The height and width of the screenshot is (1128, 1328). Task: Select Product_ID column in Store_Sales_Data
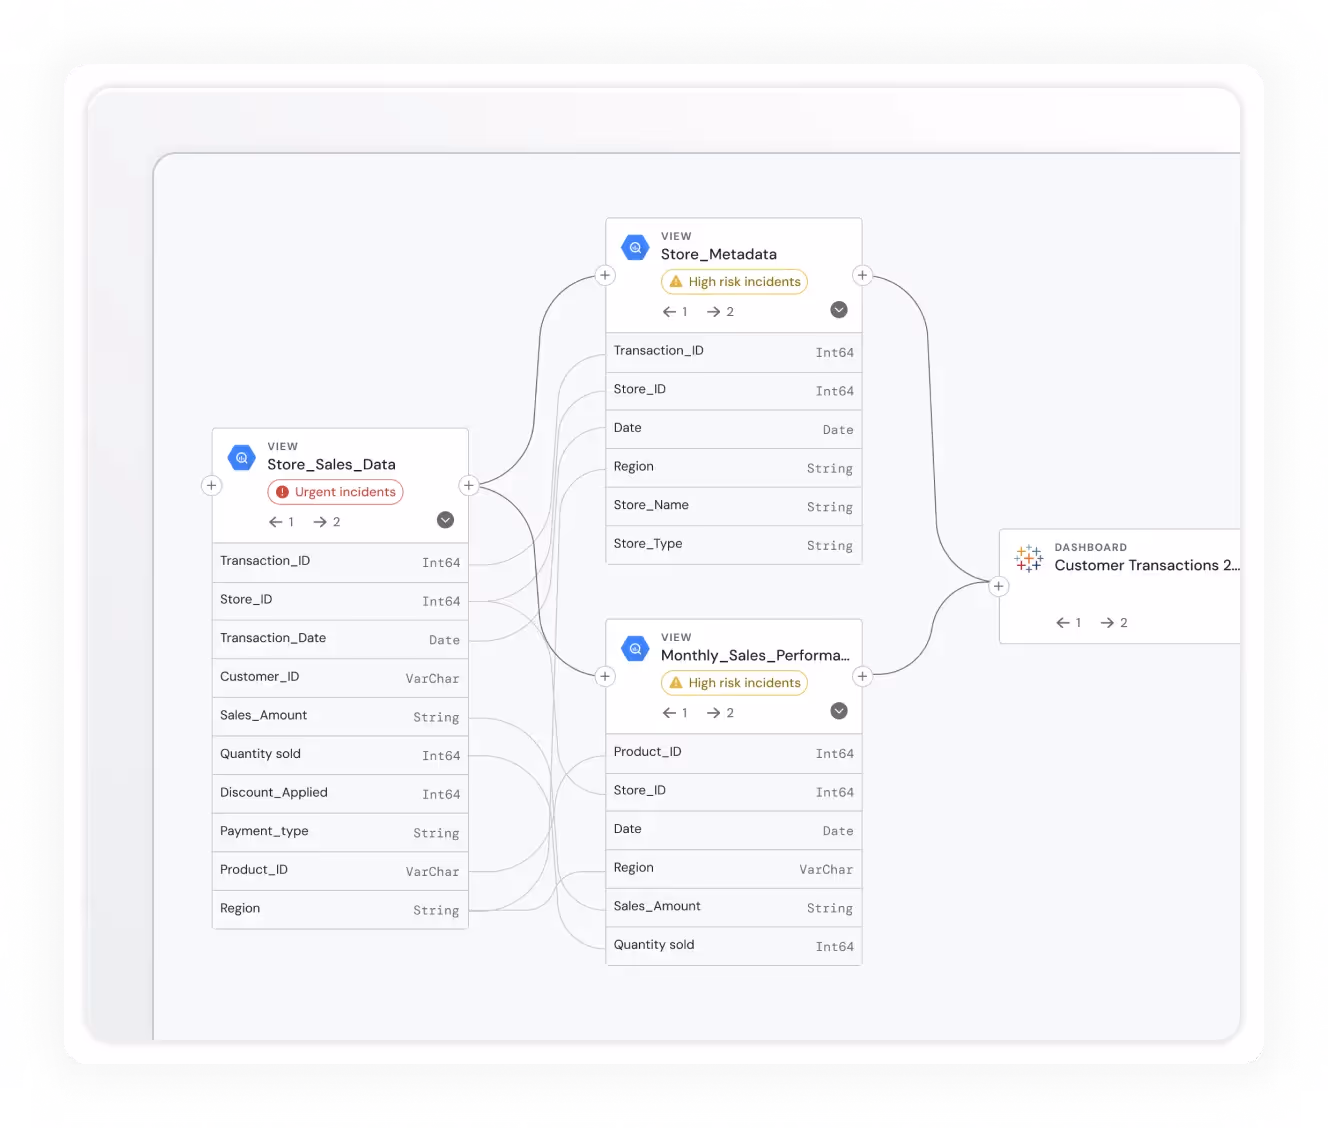click(x=340, y=871)
